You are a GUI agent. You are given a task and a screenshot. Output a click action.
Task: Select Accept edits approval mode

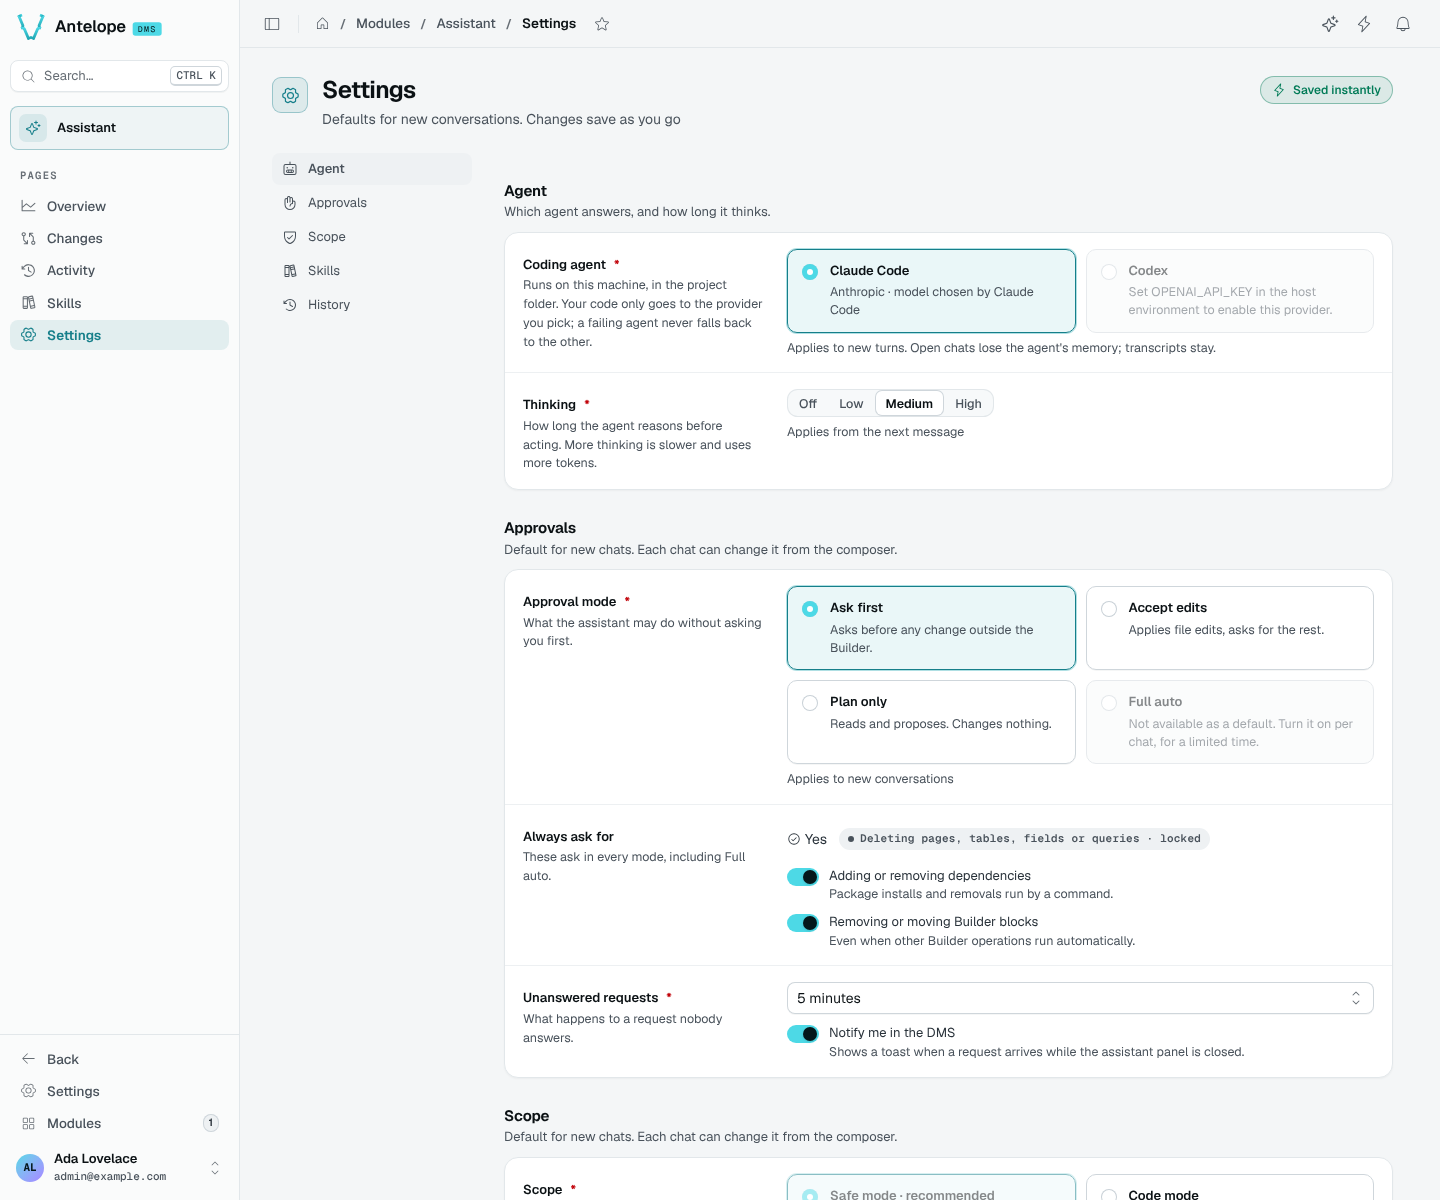coord(1229,628)
